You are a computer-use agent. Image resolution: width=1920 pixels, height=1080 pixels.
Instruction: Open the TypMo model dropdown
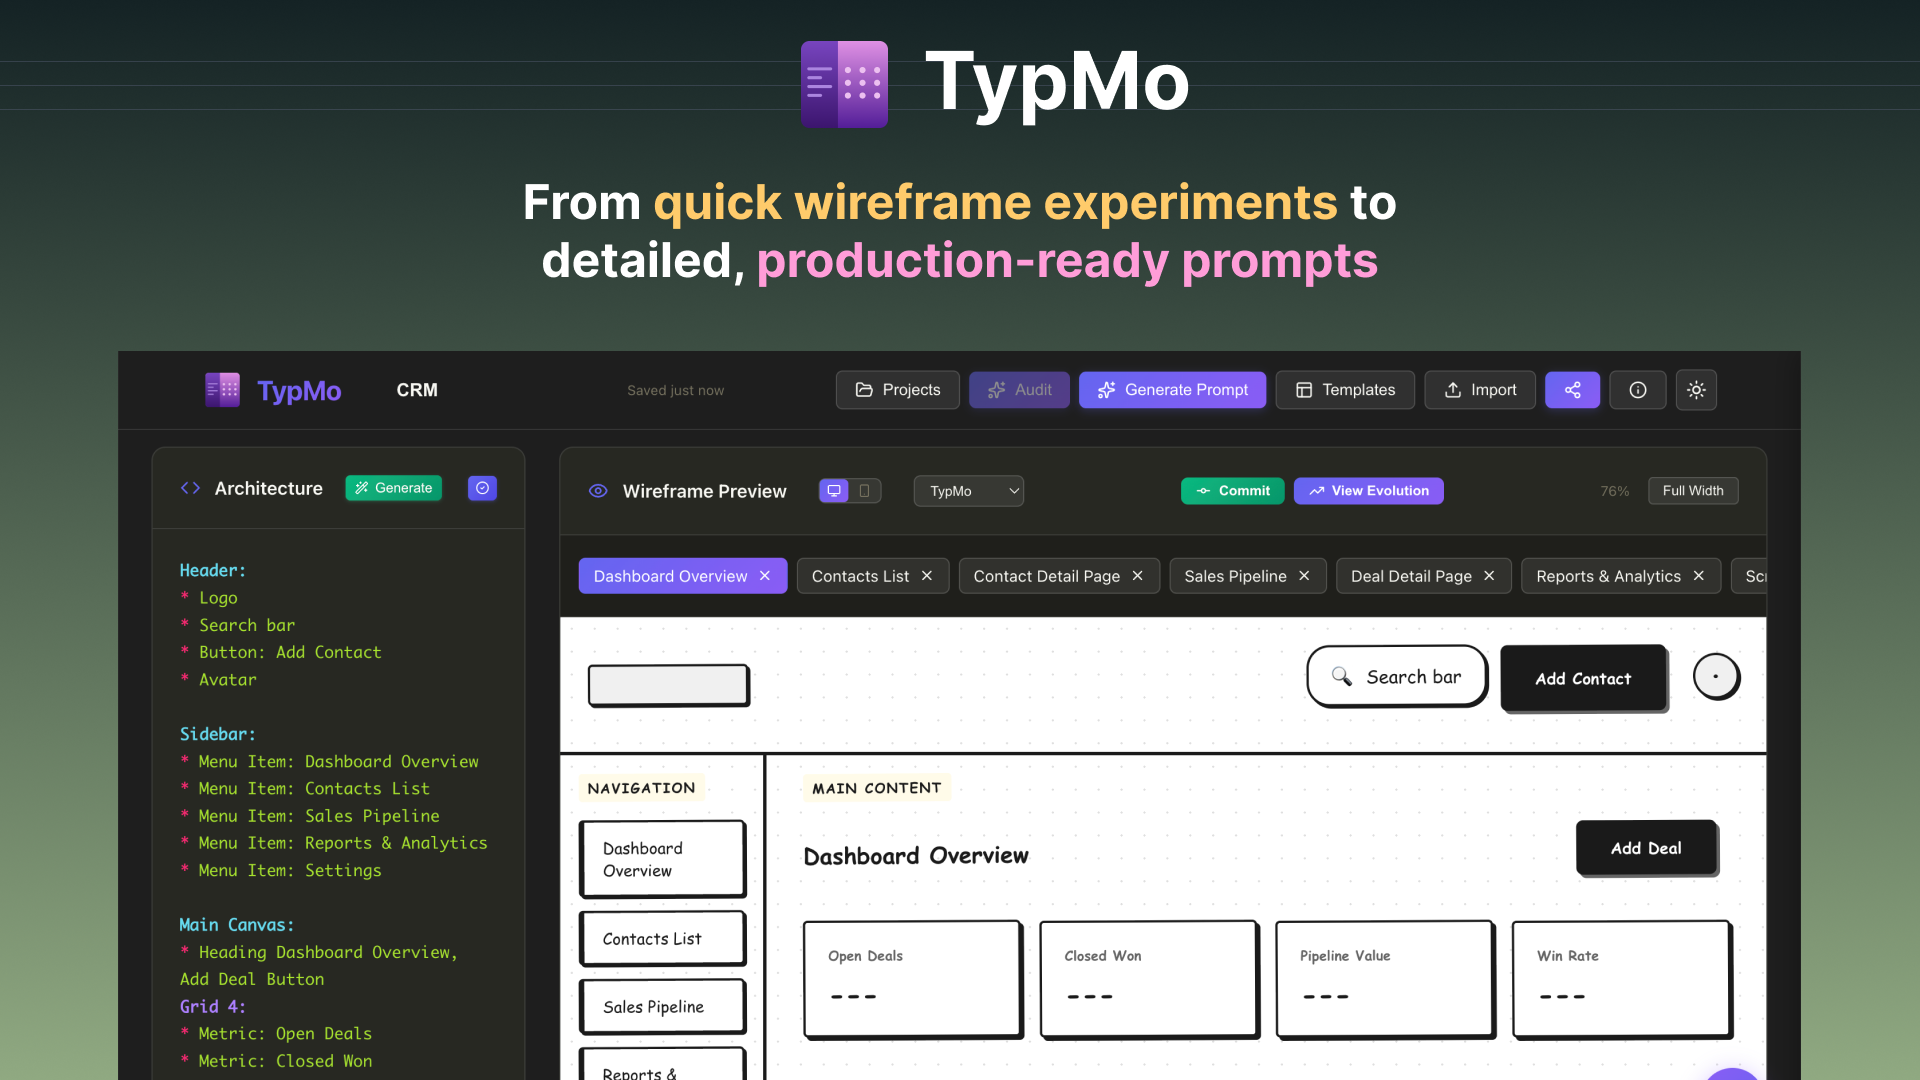pos(967,491)
